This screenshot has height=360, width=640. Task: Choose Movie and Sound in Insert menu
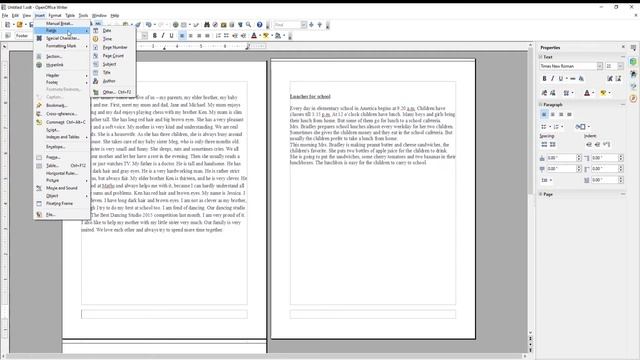pos(62,188)
